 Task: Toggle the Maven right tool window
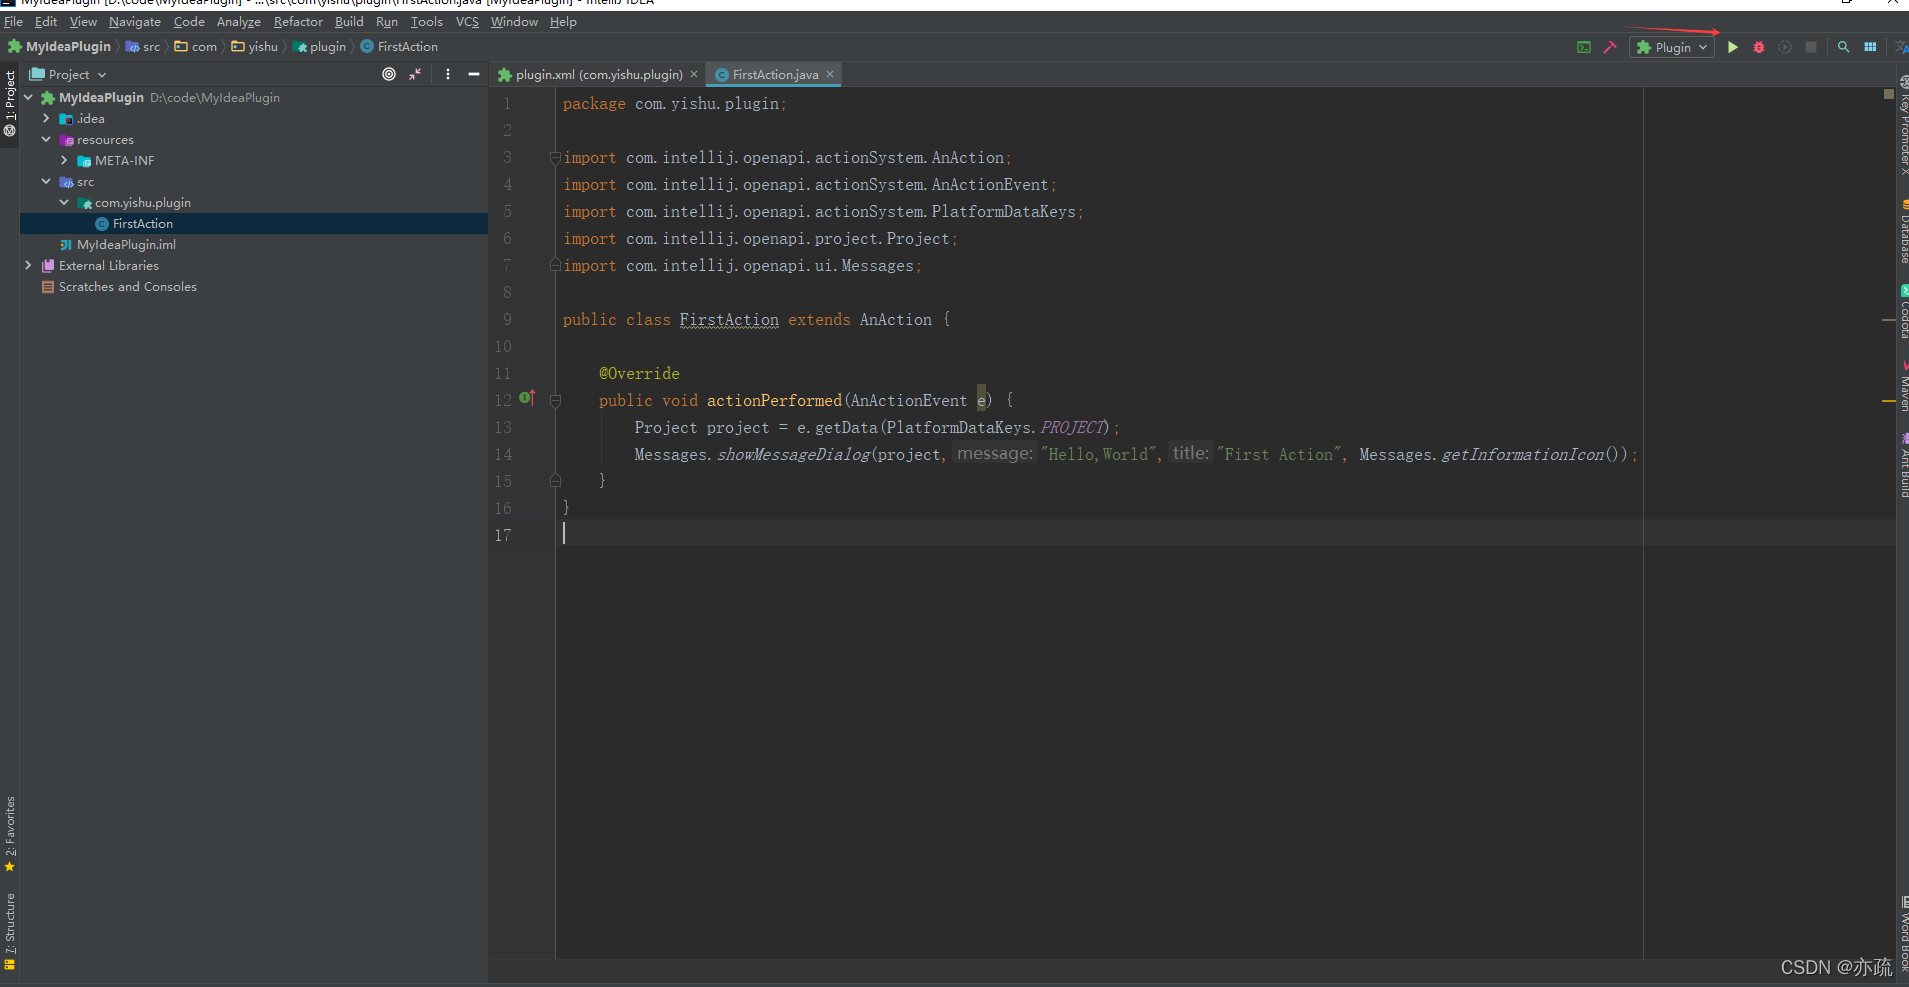tap(1903, 385)
